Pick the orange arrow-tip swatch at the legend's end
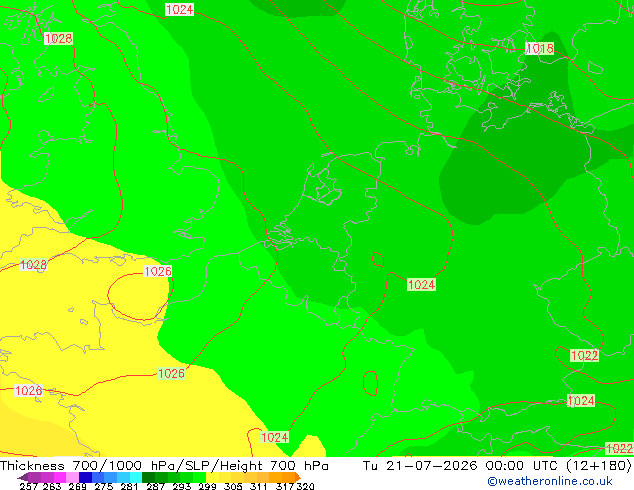The width and height of the screenshot is (634, 490). point(298,477)
